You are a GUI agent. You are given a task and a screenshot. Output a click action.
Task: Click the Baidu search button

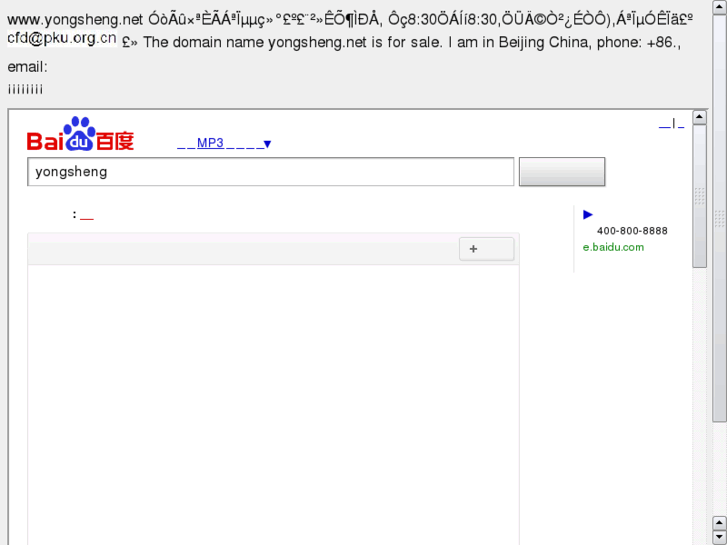click(x=562, y=172)
